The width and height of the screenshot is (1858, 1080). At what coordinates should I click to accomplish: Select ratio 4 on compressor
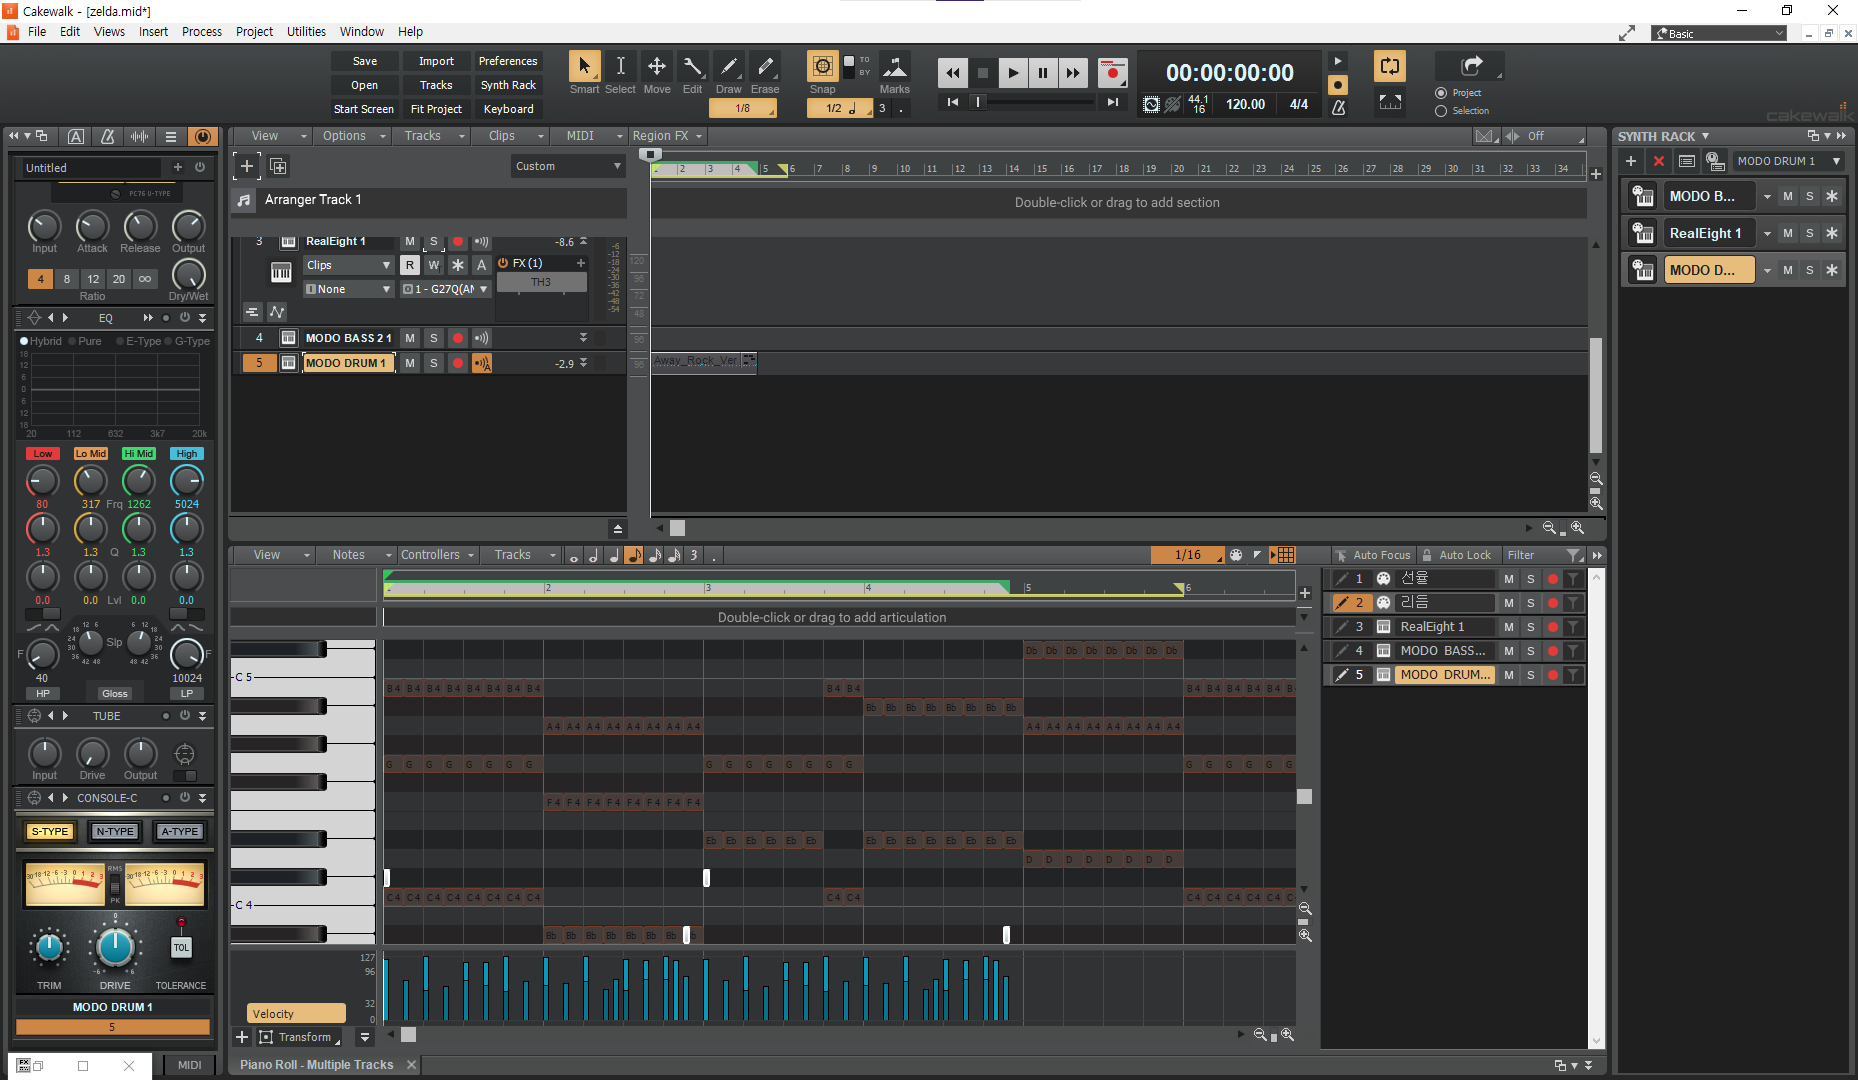[40, 279]
